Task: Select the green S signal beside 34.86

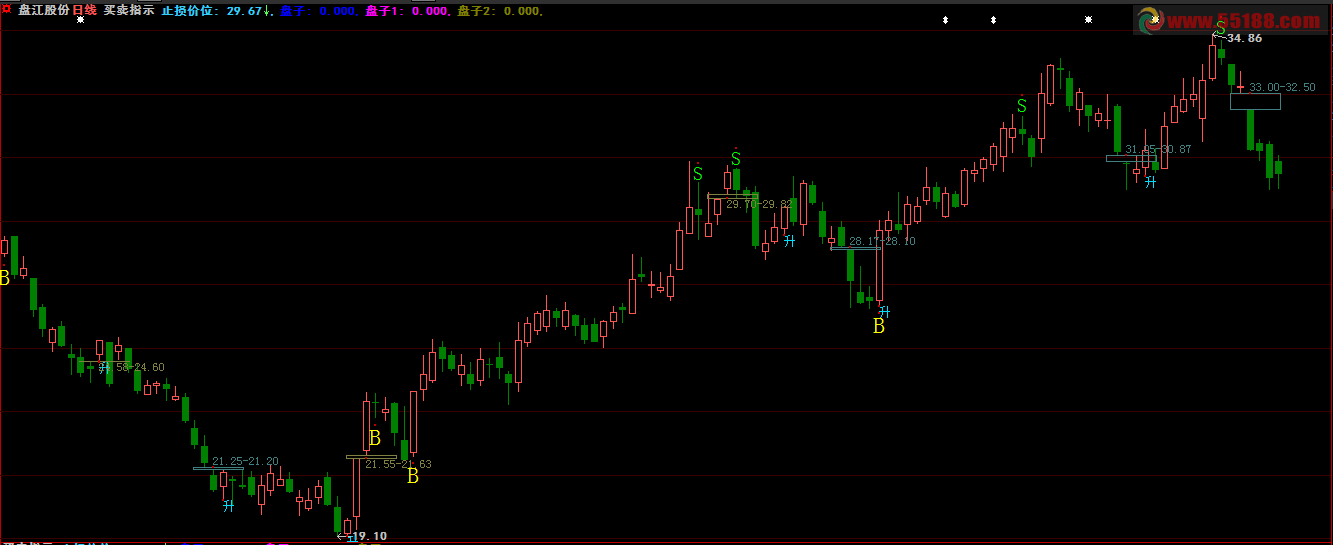Action: 1220,27
